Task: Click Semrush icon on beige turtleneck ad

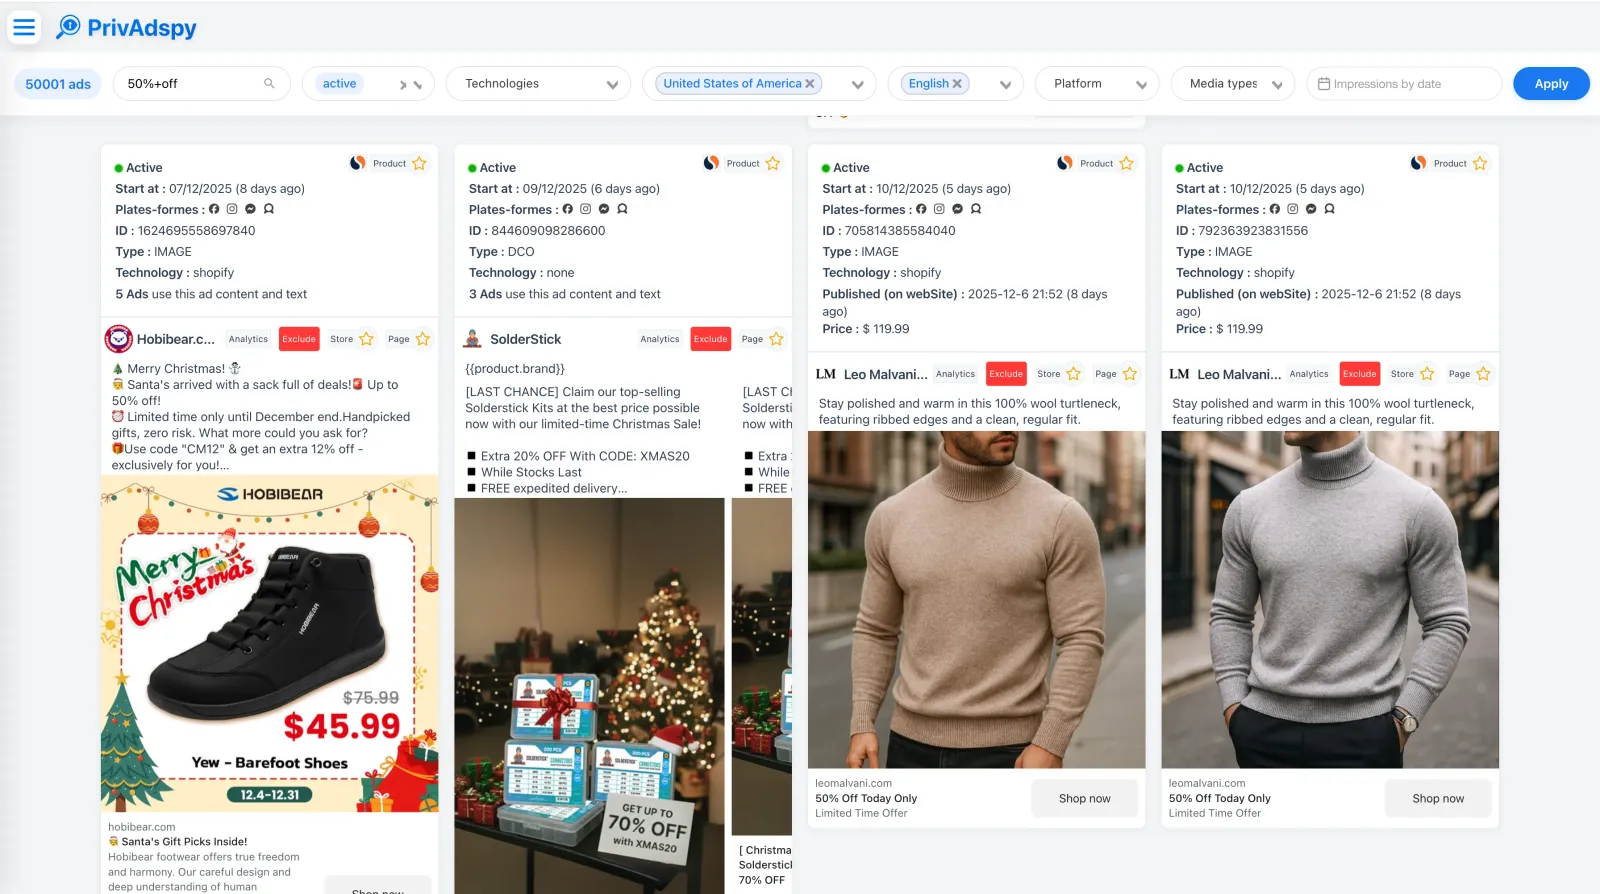Action: pyautogui.click(x=1065, y=163)
